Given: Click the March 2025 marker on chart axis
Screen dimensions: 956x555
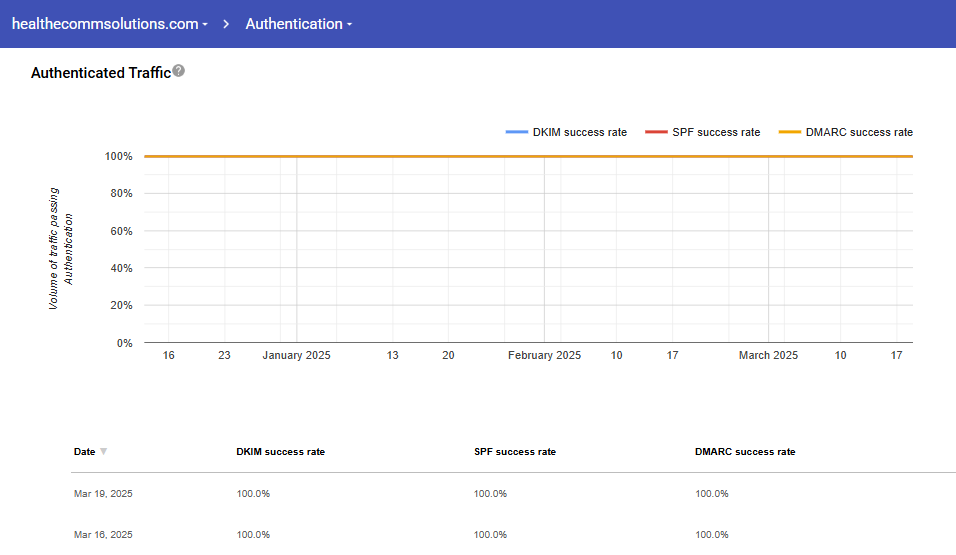Looking at the screenshot, I should point(768,355).
